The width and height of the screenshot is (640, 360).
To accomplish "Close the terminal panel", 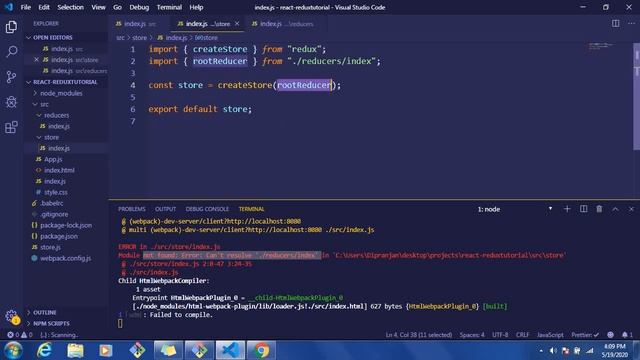I will pos(631,209).
